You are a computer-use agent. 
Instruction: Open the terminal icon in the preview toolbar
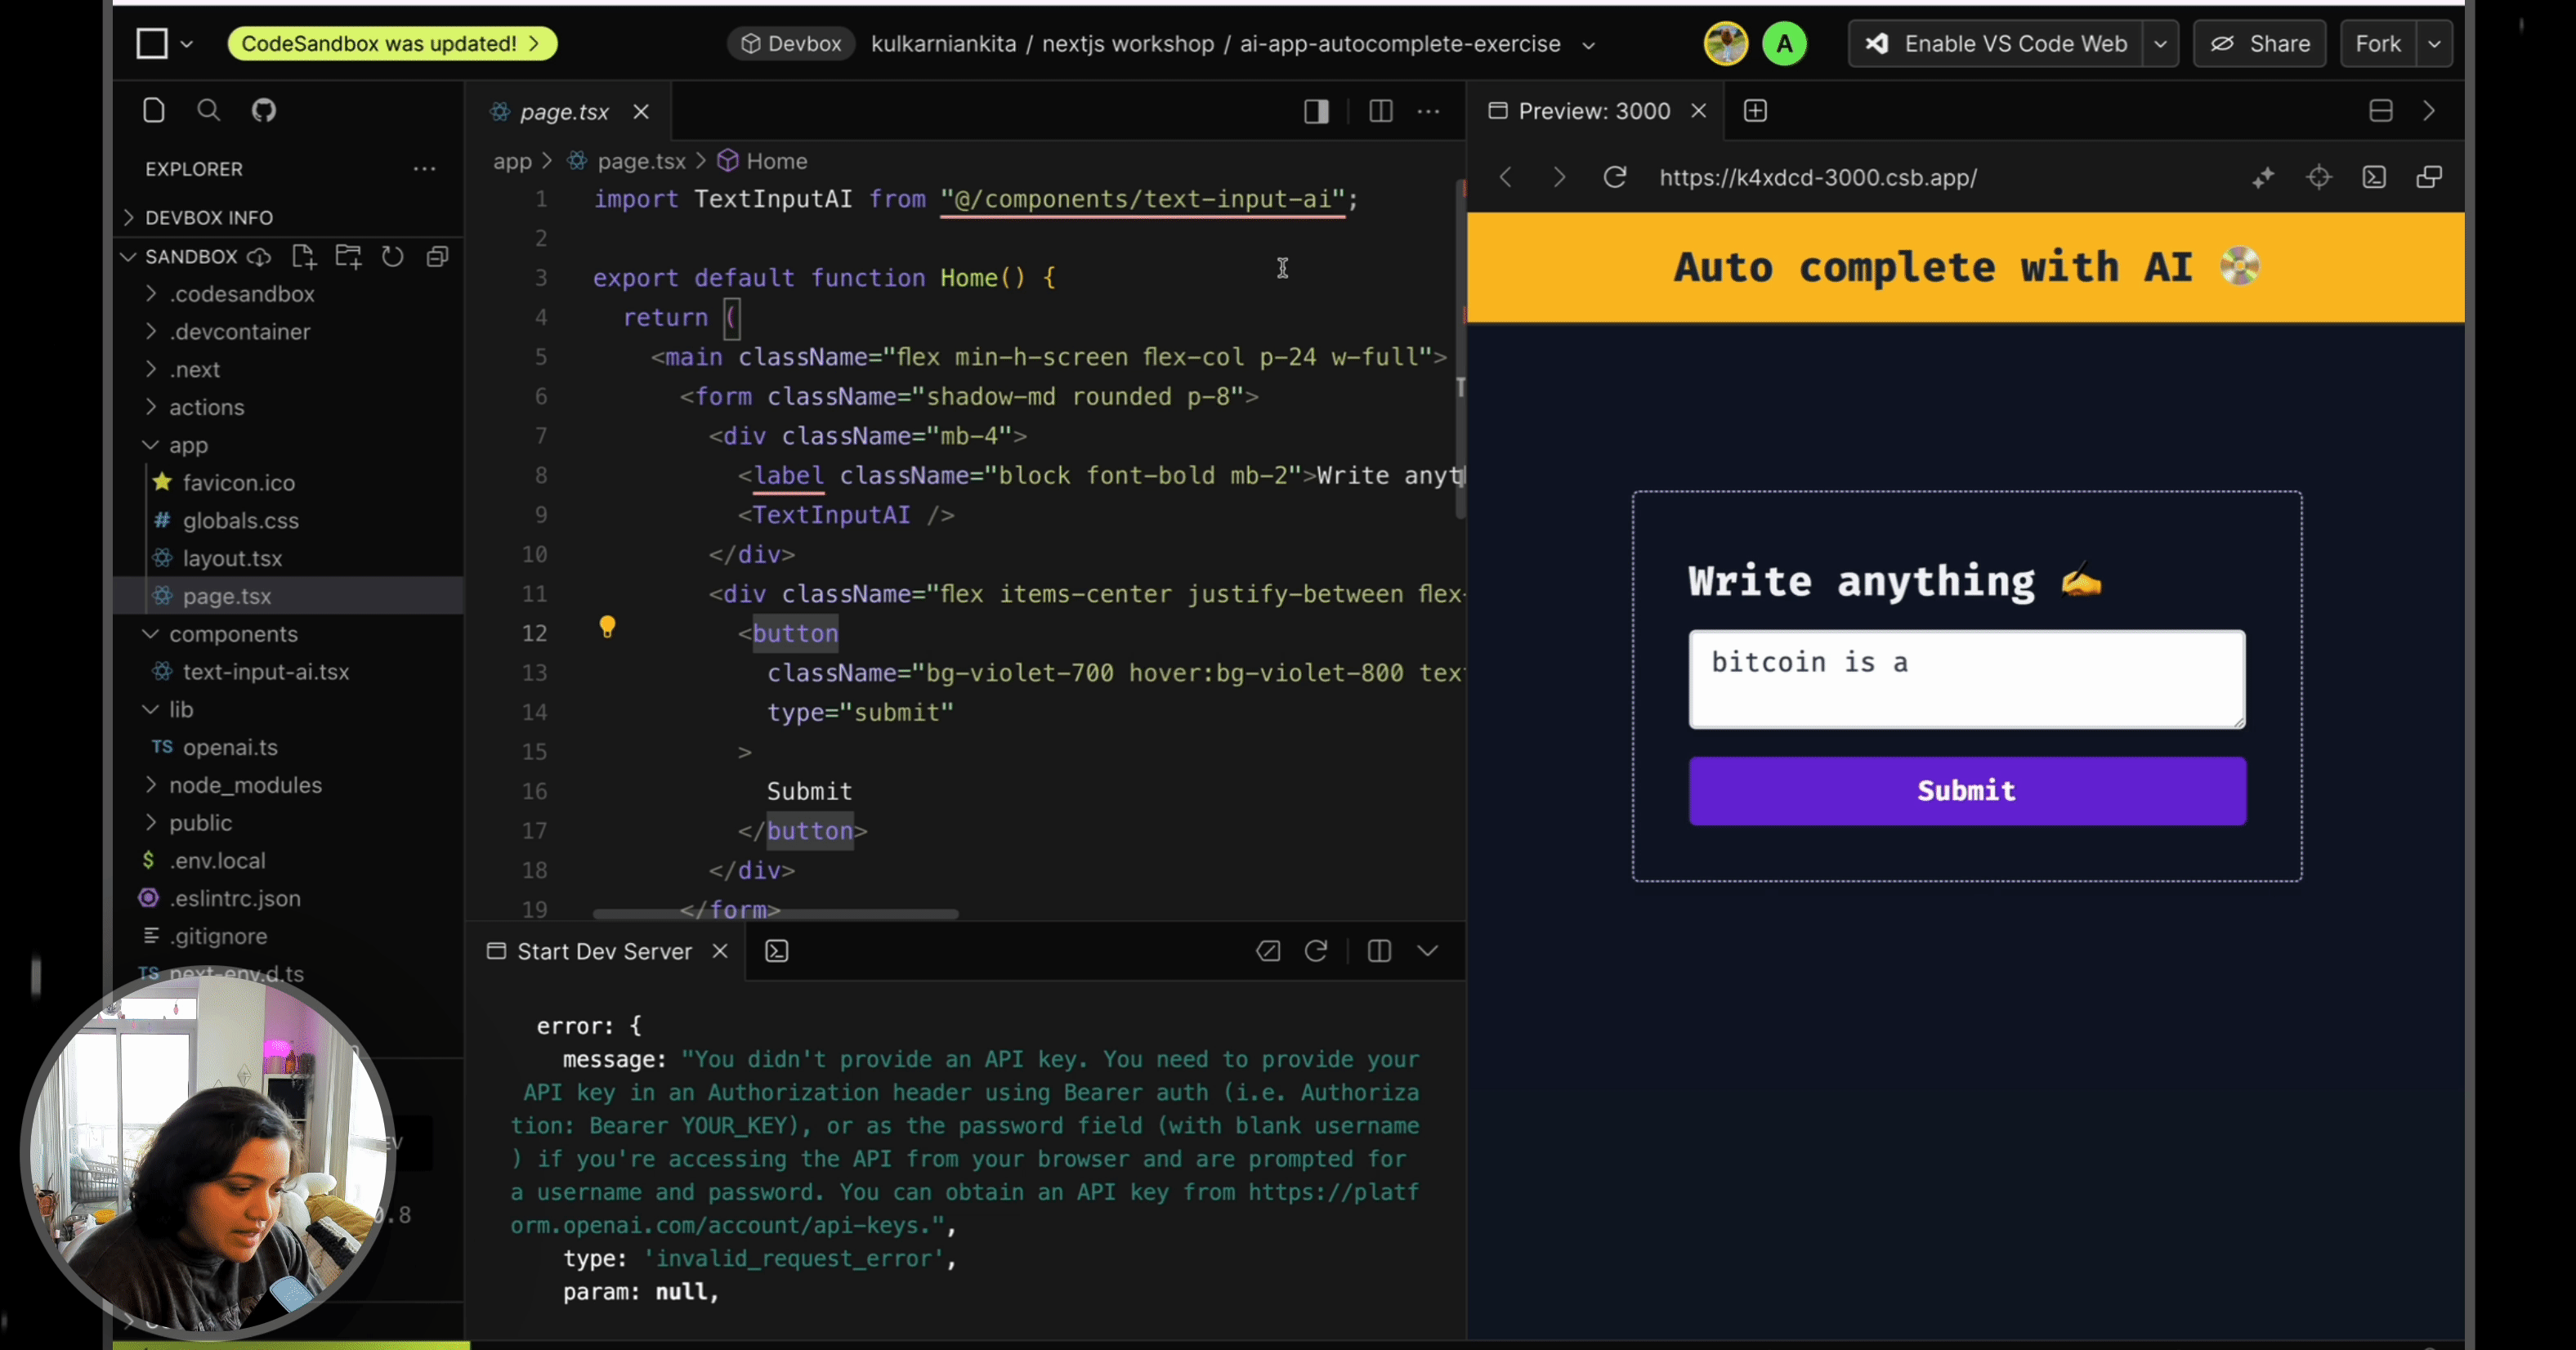[2376, 177]
